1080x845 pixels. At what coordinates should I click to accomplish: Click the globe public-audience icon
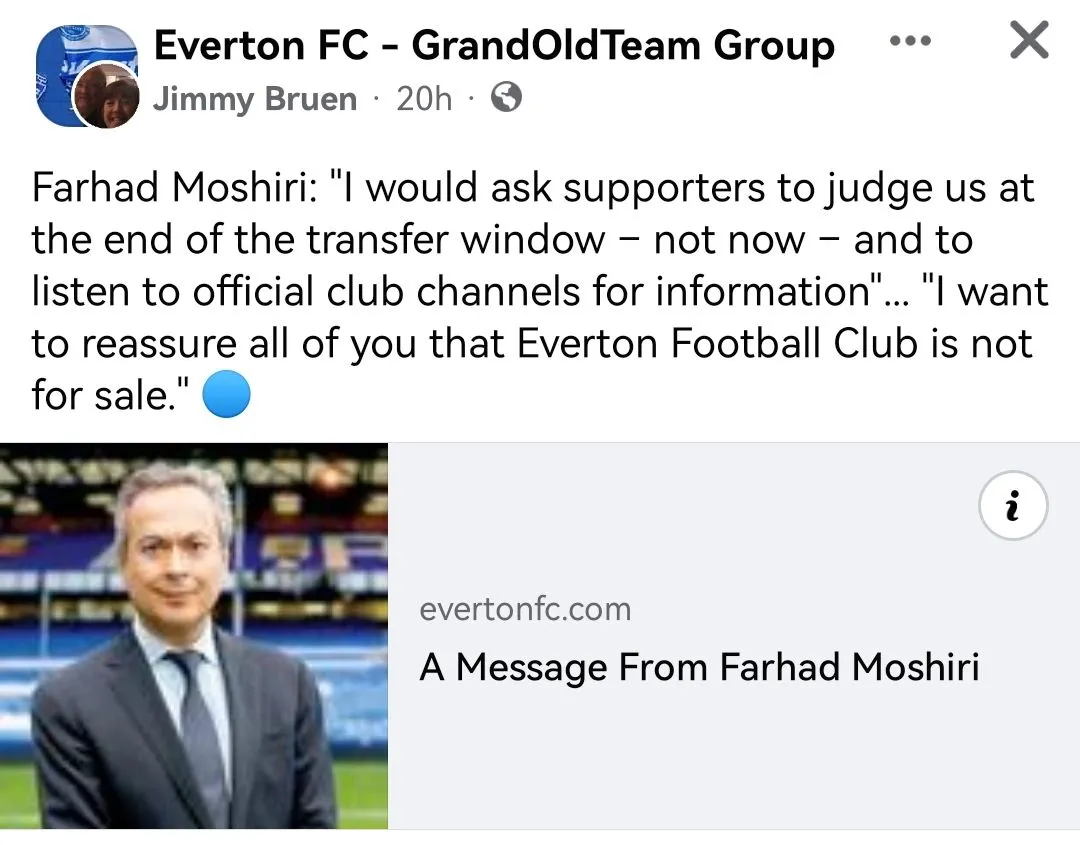point(507,98)
